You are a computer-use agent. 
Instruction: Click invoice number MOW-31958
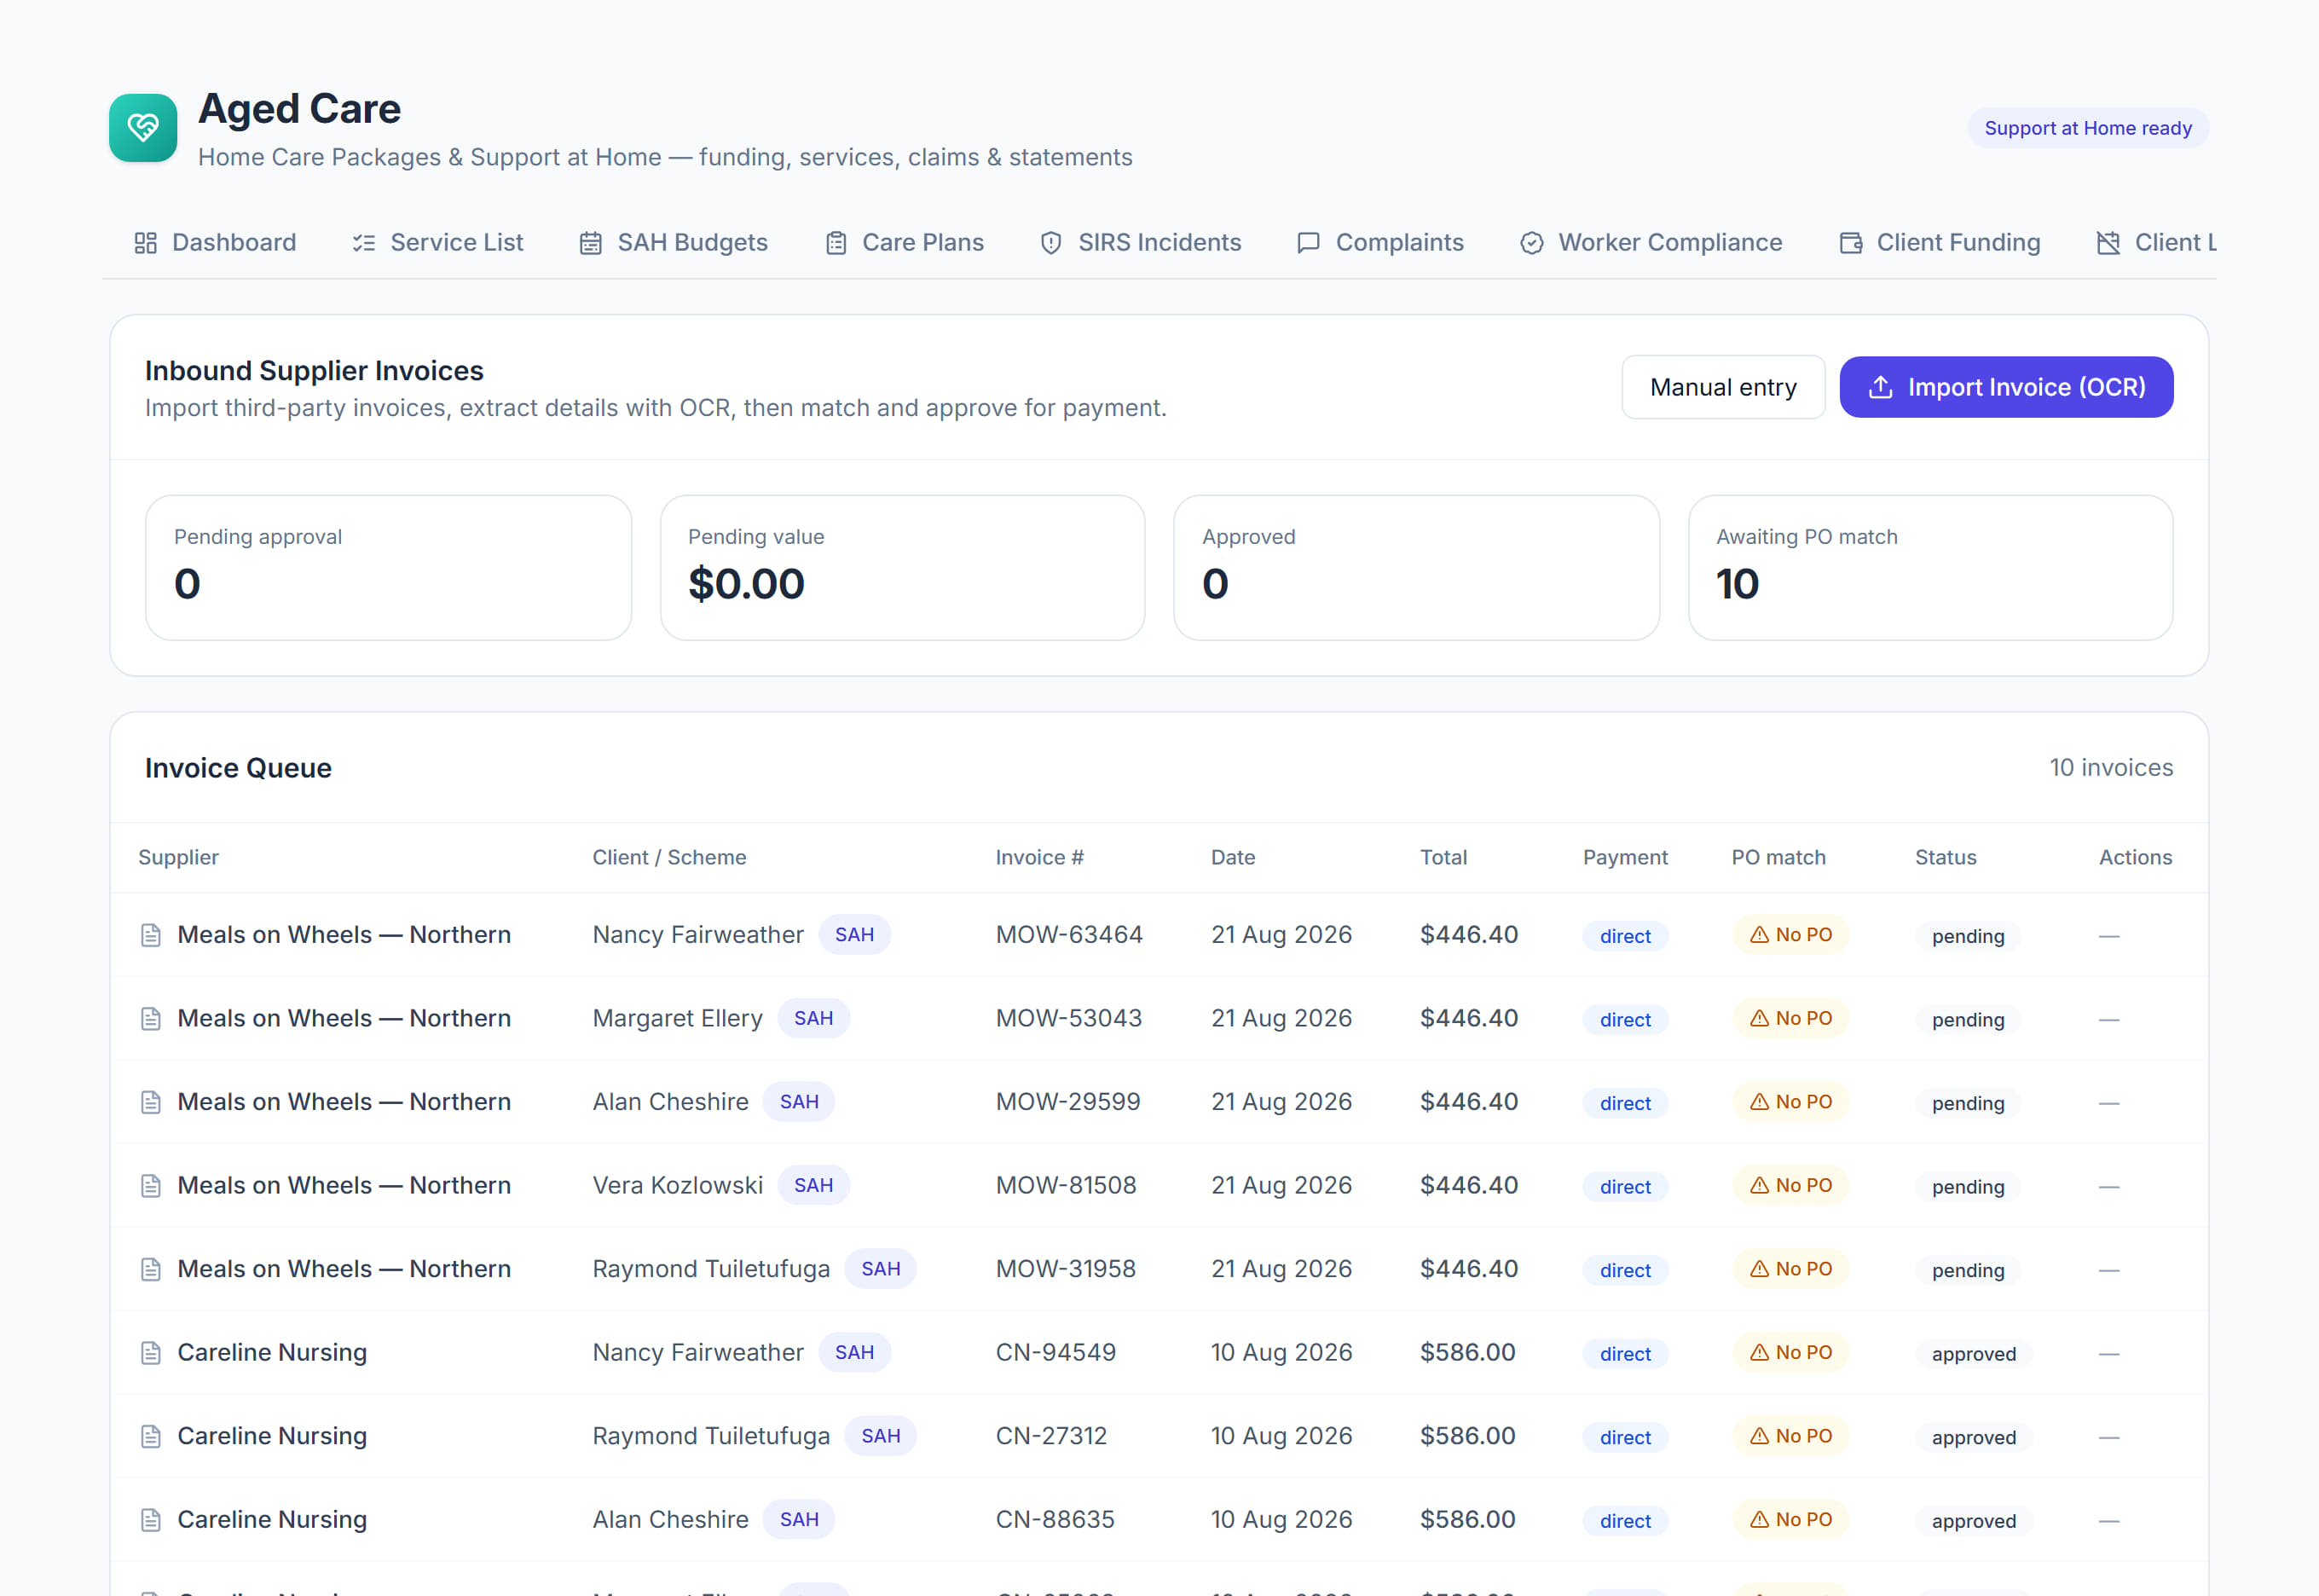tap(1066, 1269)
